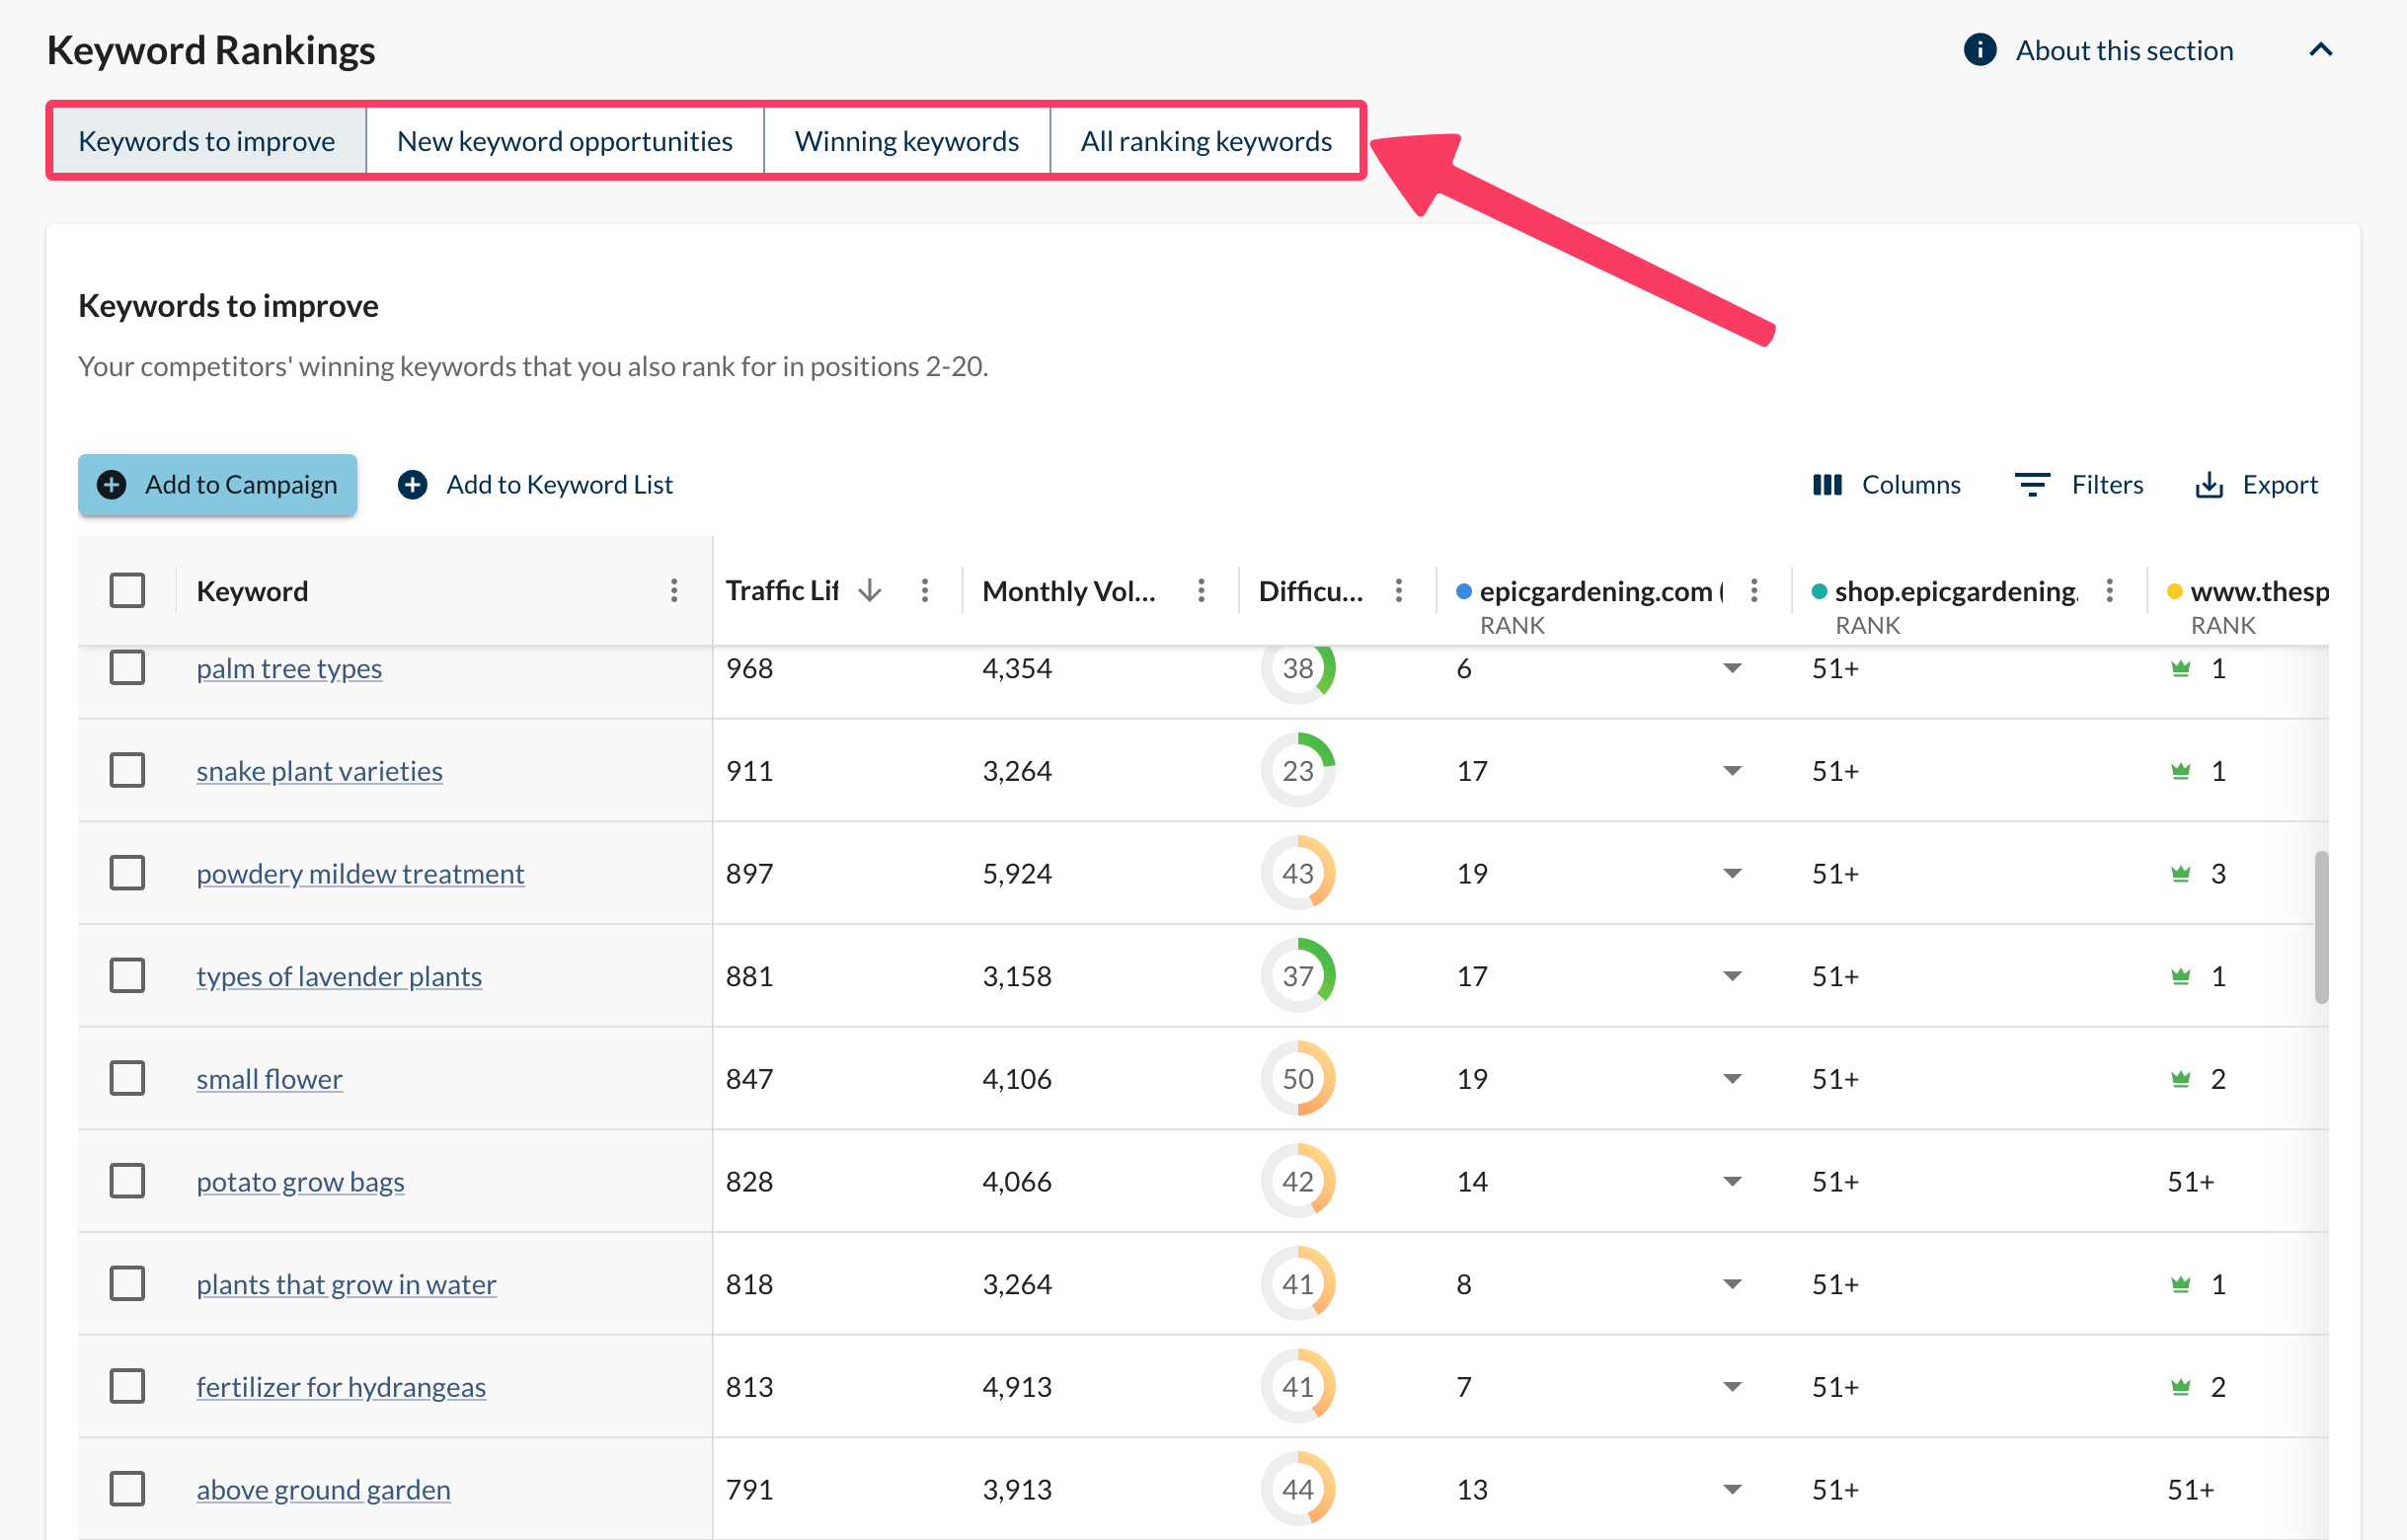Collapse the Keyword Rankings section chevron

pos(2320,50)
